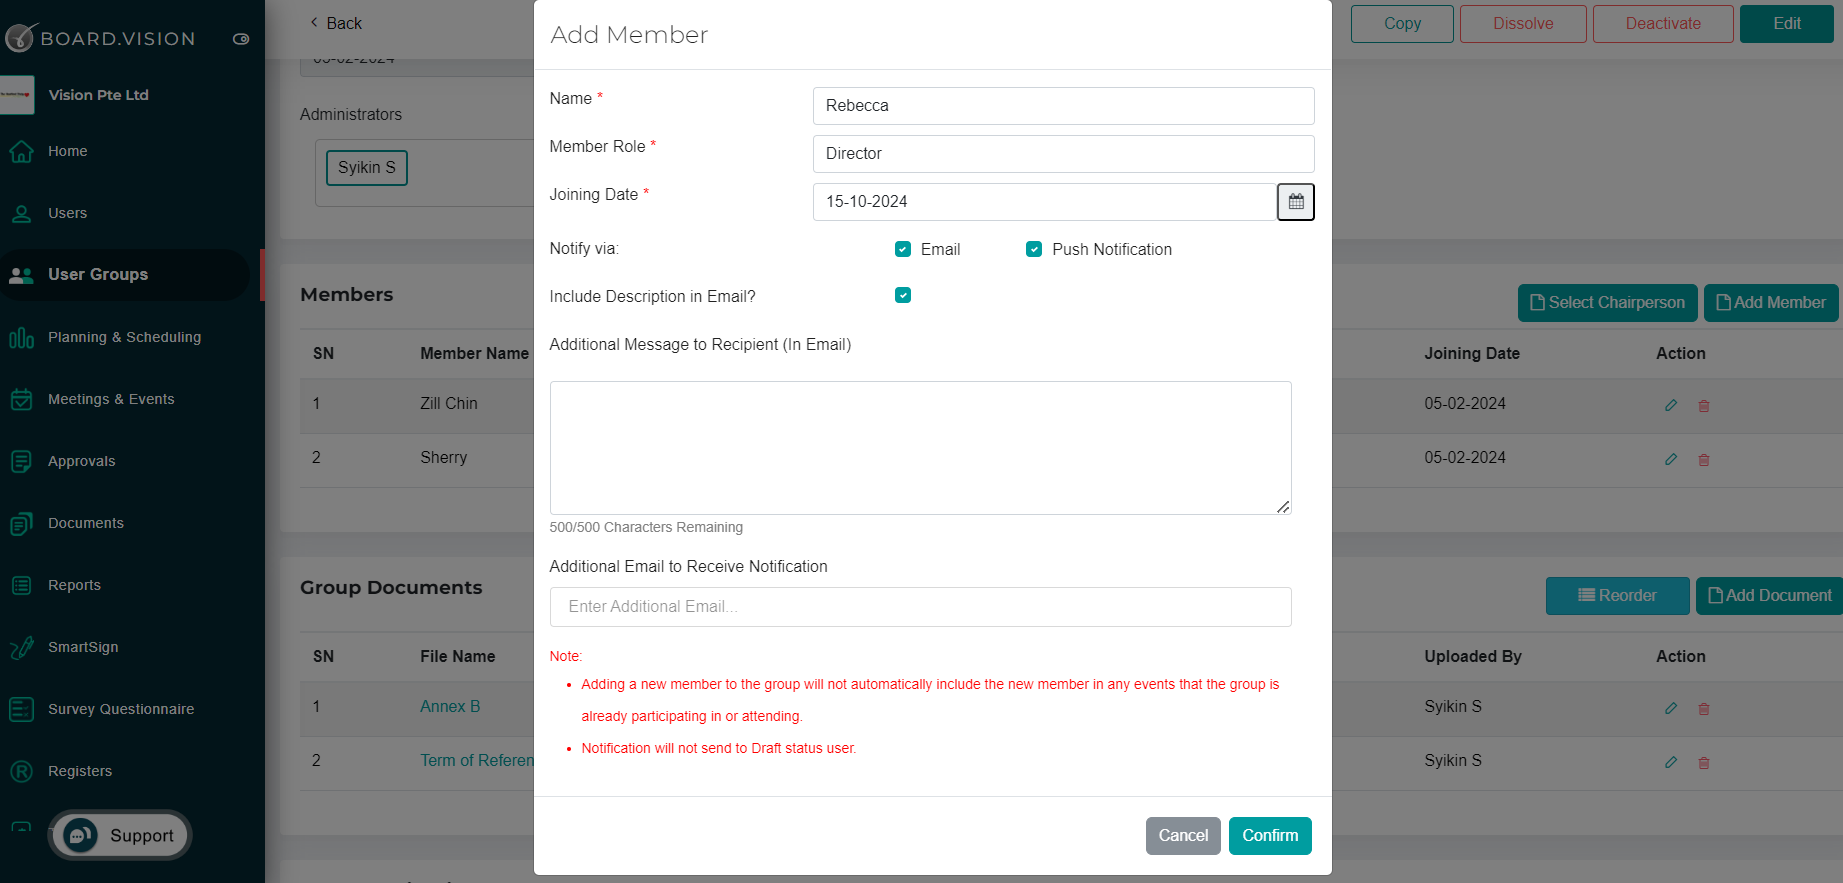The width and height of the screenshot is (1843, 883).
Task: Click the SmartSign pen icon
Action: pyautogui.click(x=21, y=648)
